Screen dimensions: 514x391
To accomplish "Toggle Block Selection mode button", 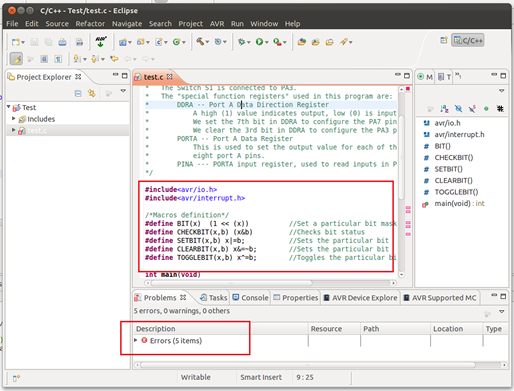I will pyautogui.click(x=44, y=59).
